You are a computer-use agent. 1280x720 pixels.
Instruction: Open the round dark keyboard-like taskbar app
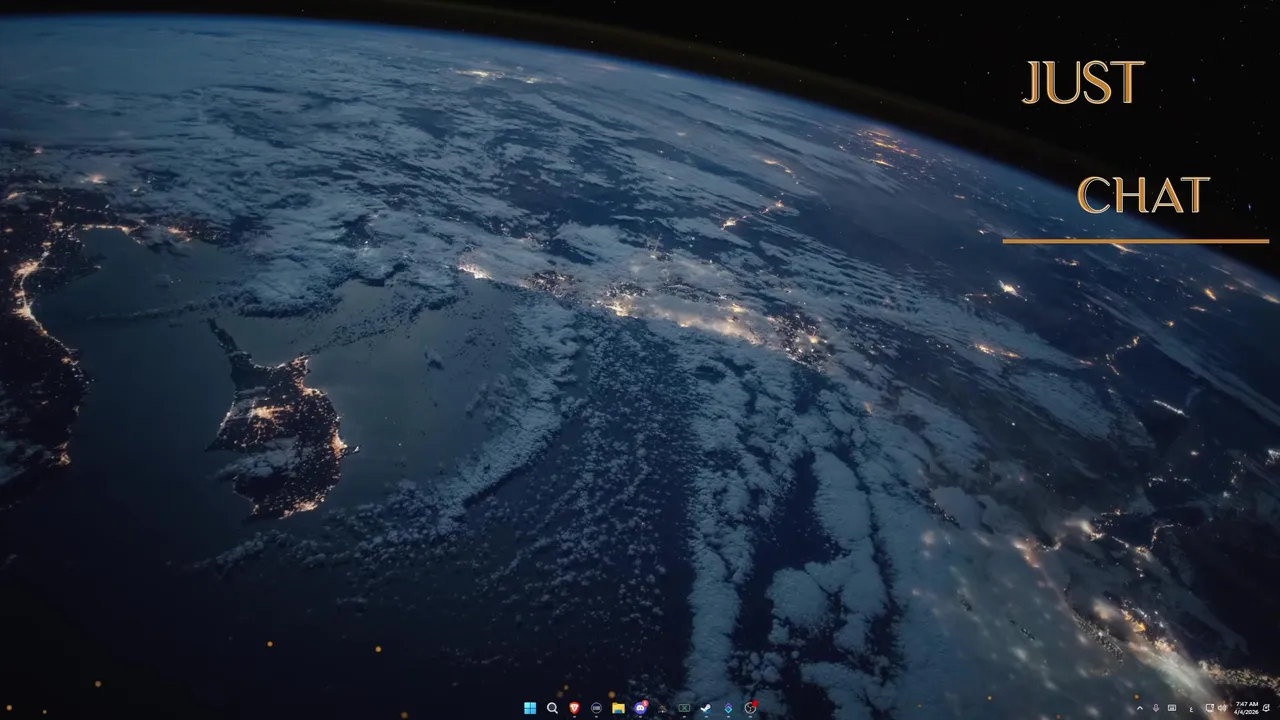[596, 708]
